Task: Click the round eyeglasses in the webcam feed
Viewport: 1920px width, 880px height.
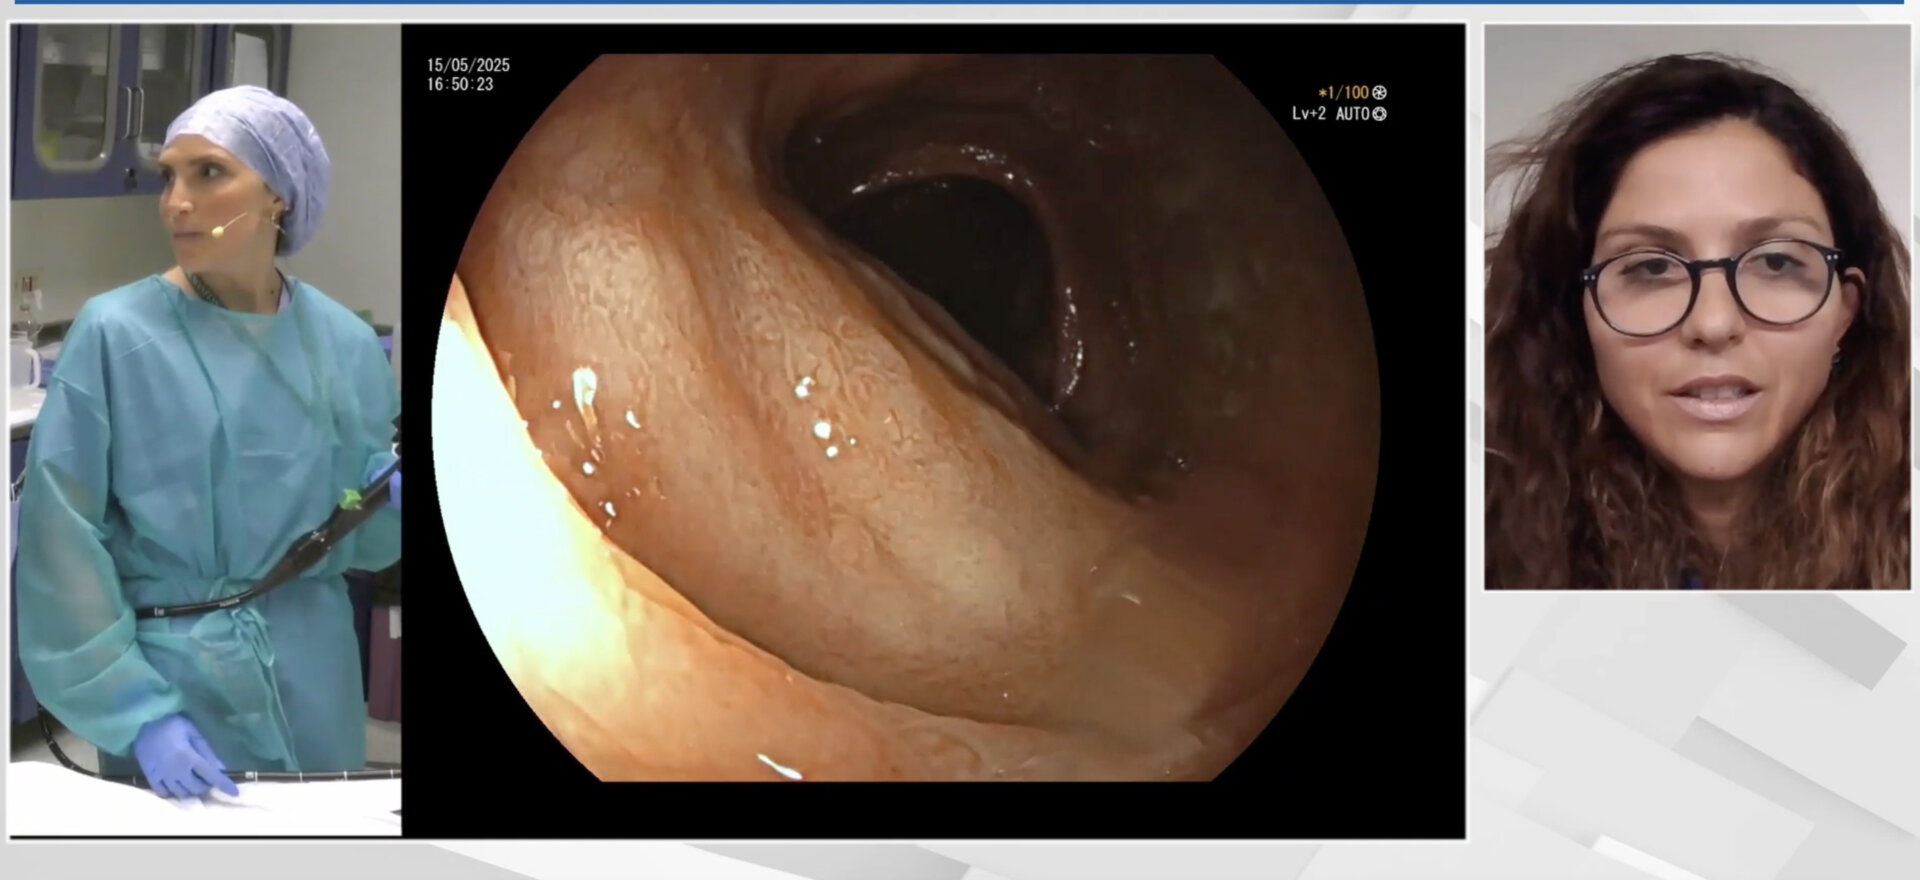Action: click(1712, 285)
